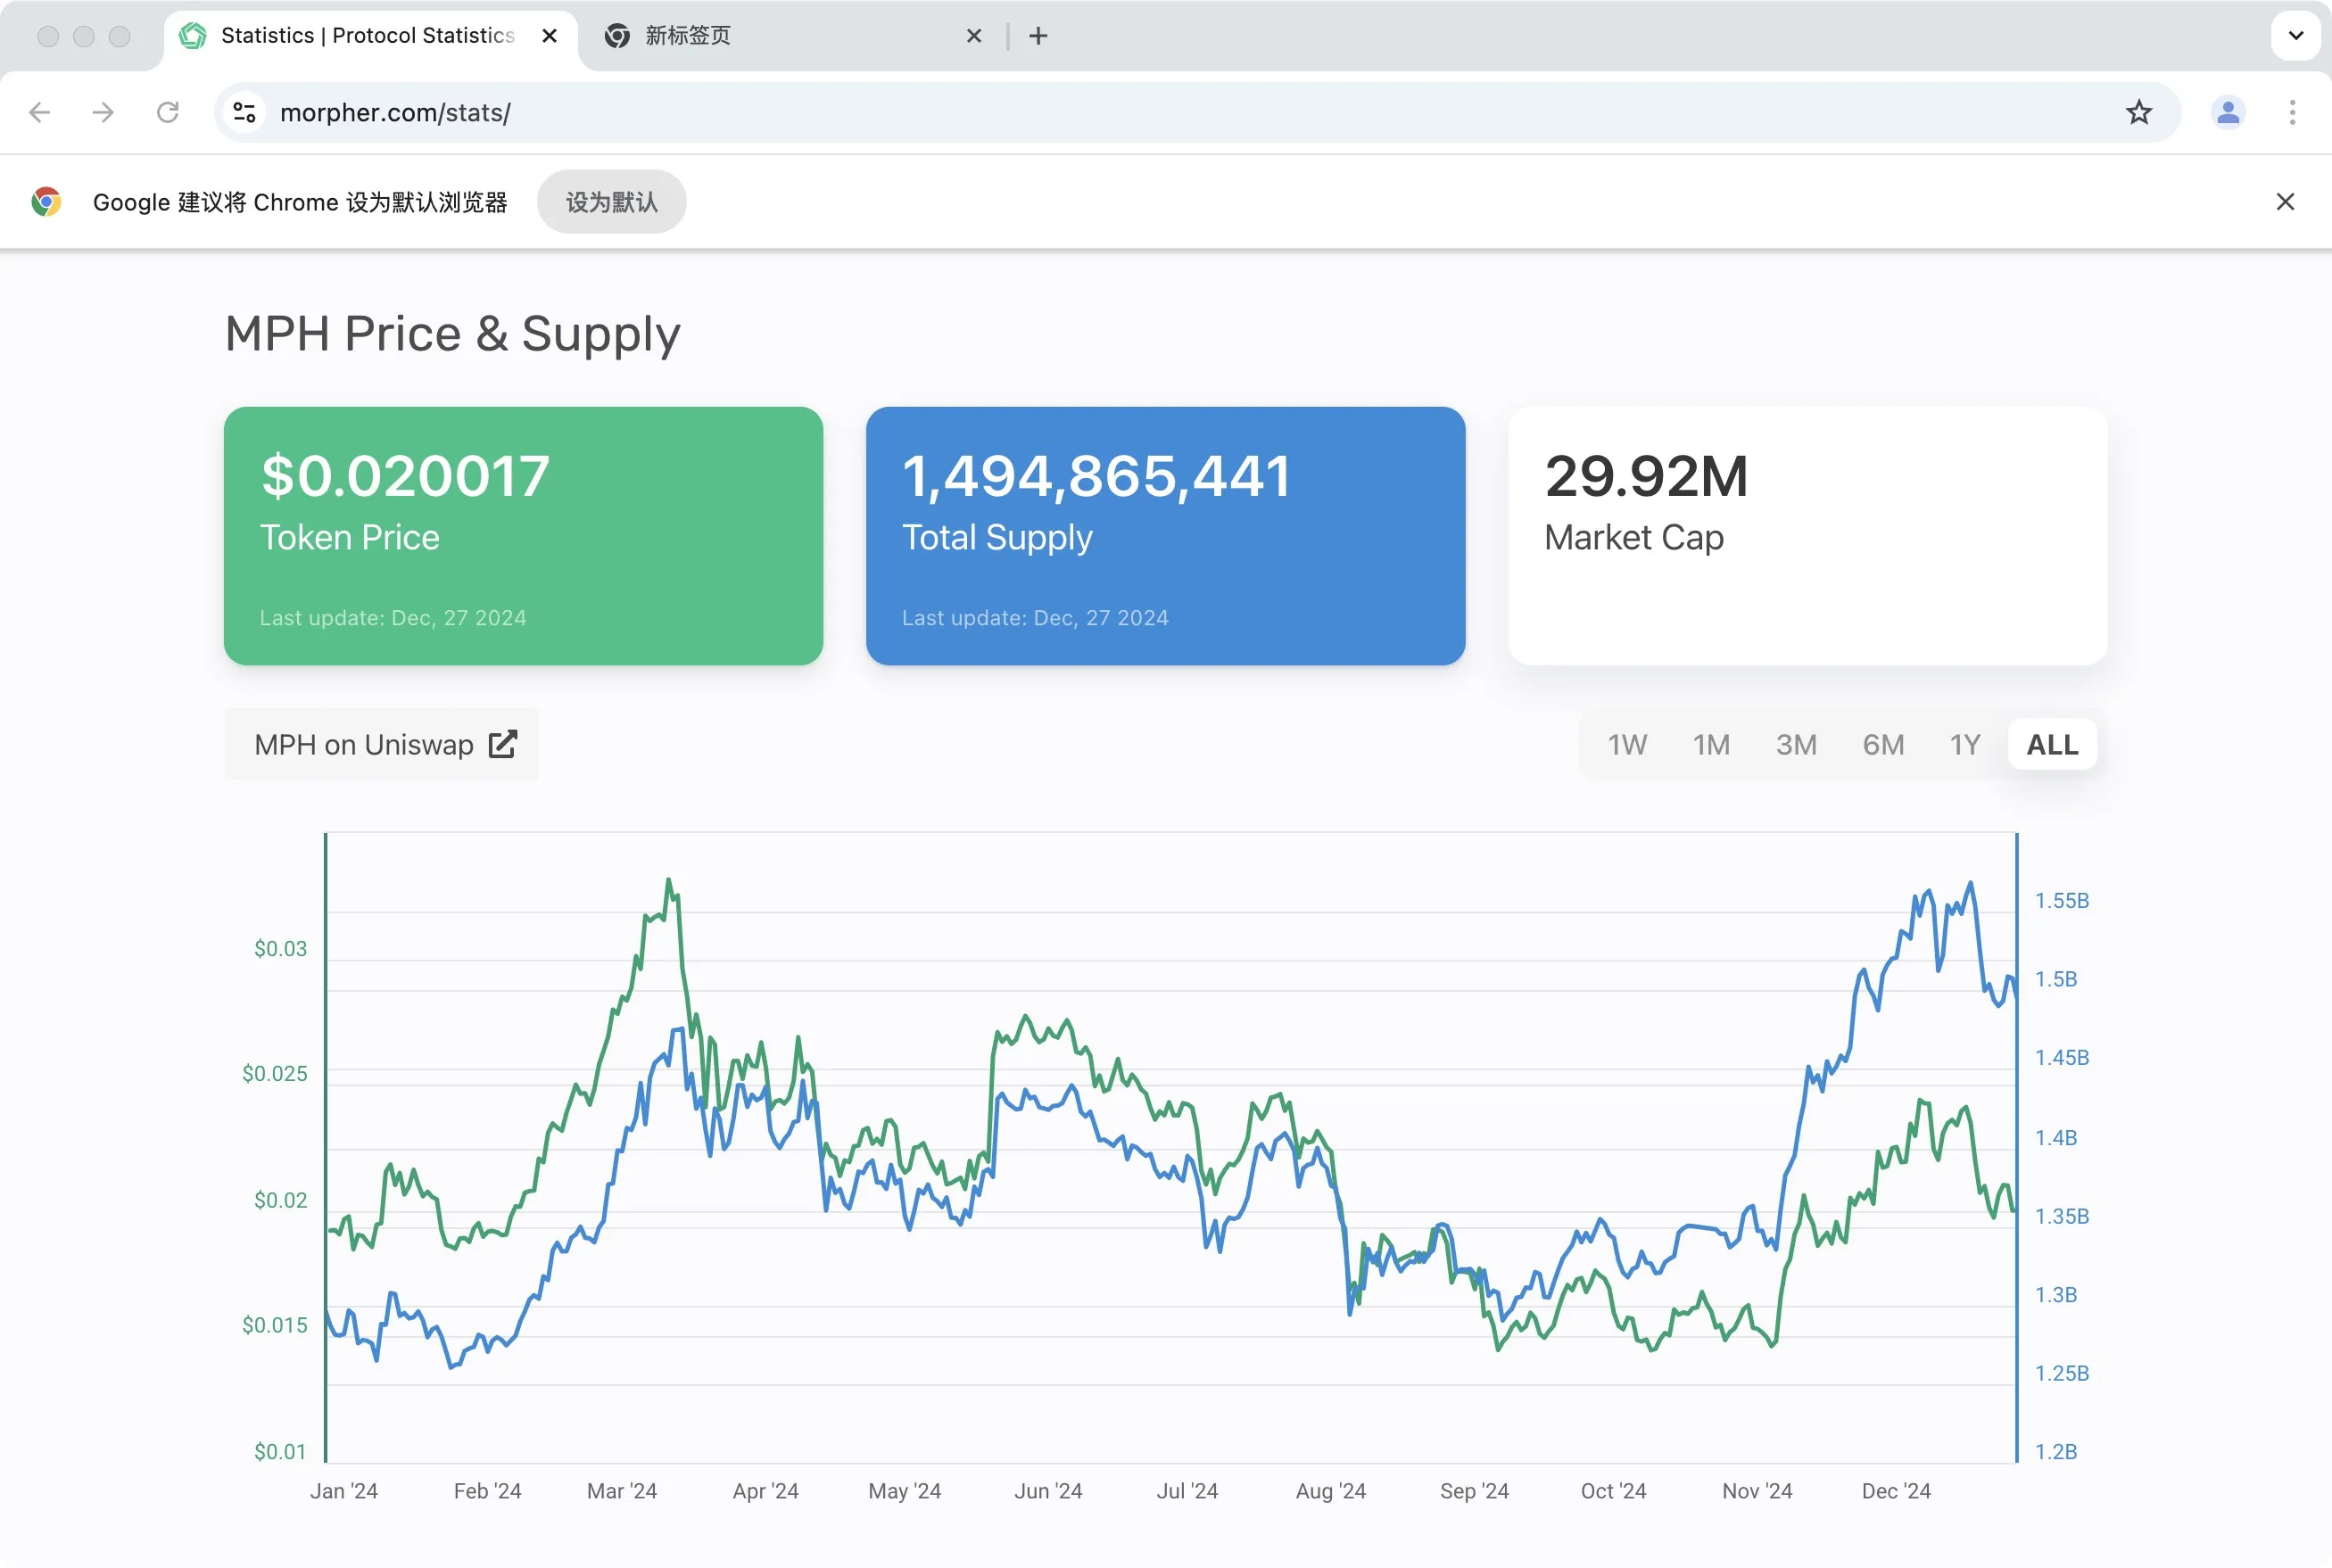Viewport: 2332px width, 1568px height.
Task: Click the external link icon beside MPH on Uniswap
Action: click(x=503, y=744)
